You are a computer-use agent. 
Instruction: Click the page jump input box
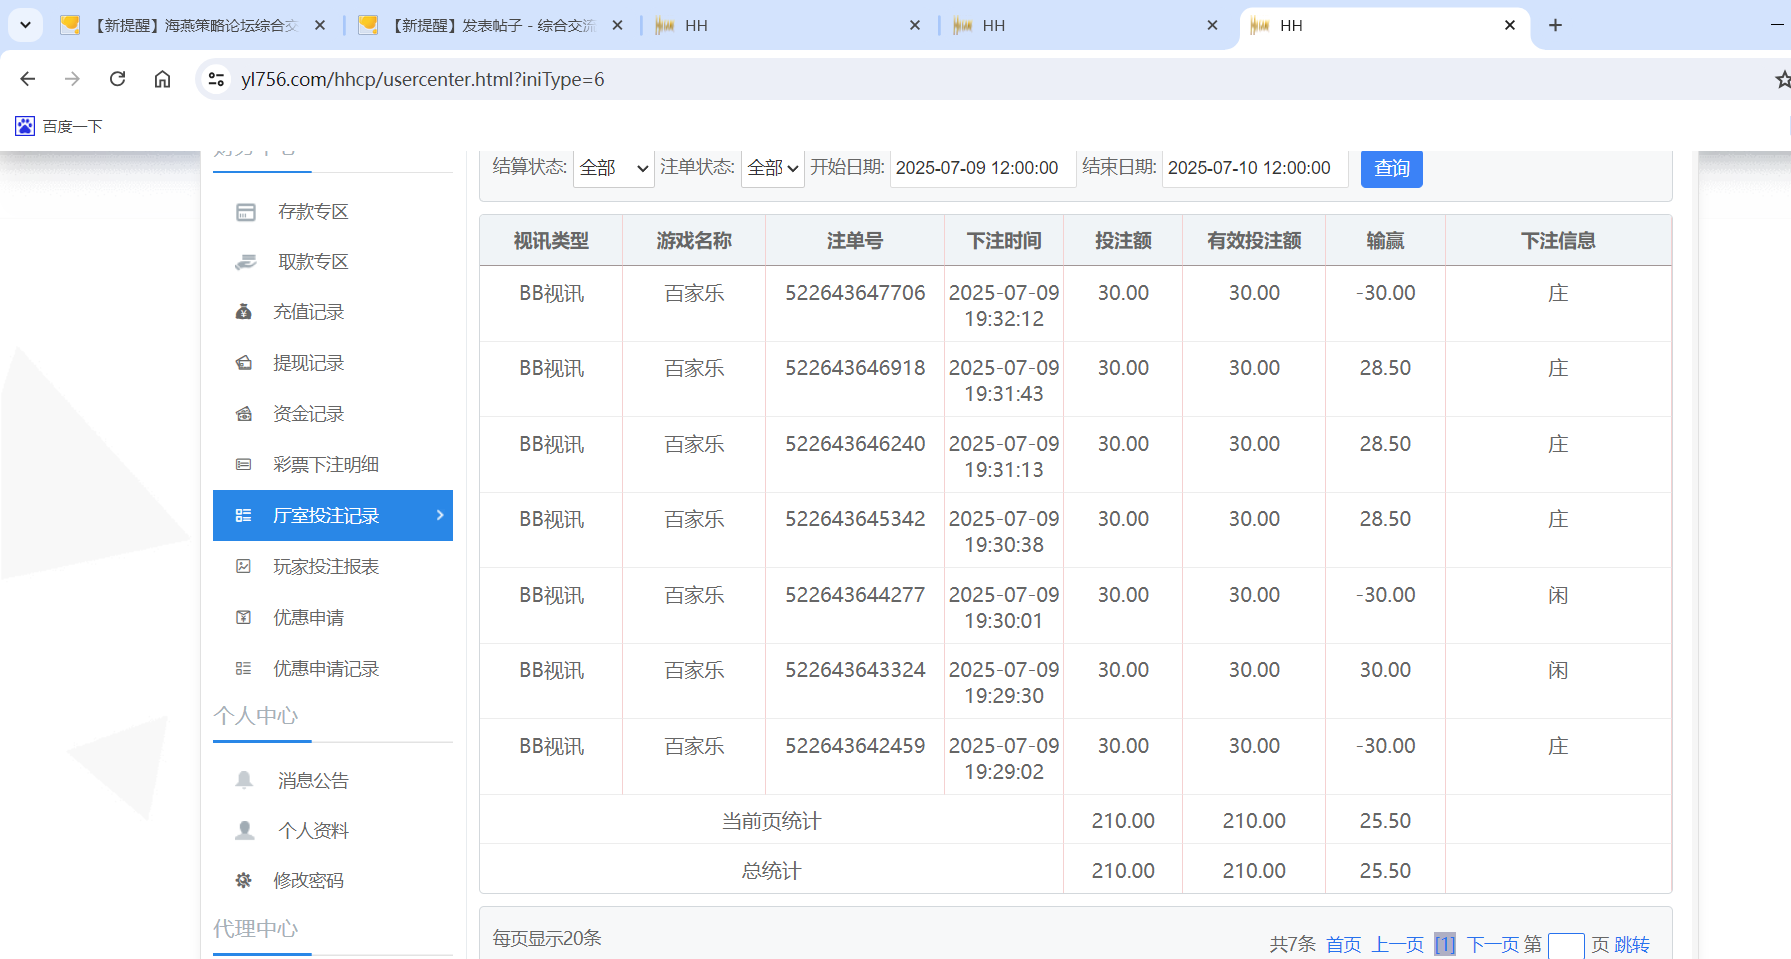point(1565,944)
